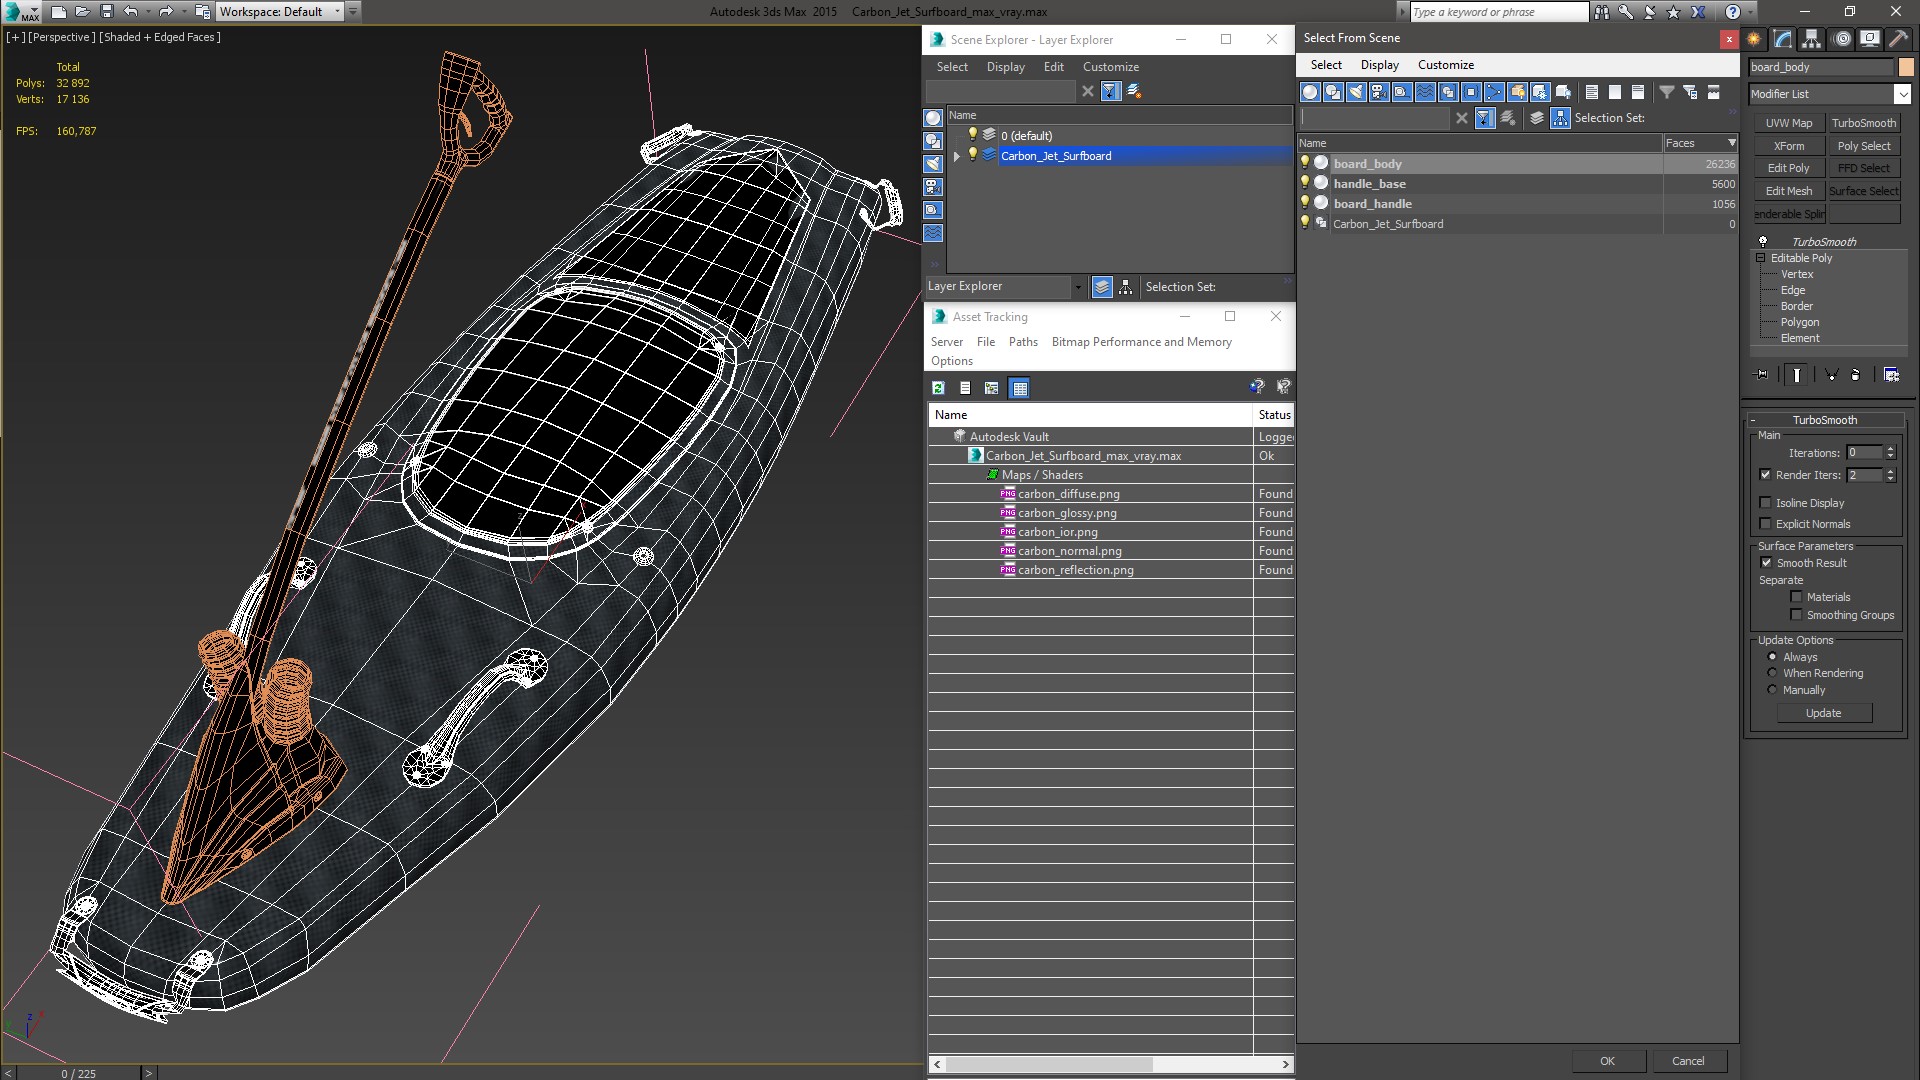Click the Pin Stack icon below modifier stack
1920x1080 pixels.
pyautogui.click(x=1762, y=375)
